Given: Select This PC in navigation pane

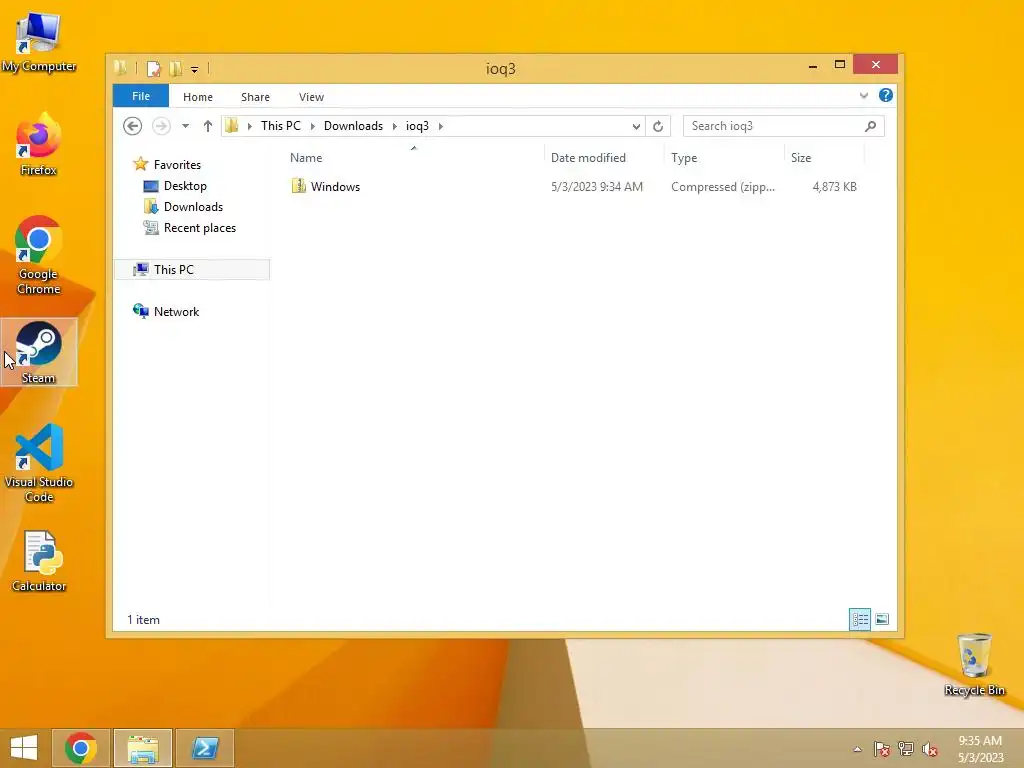Looking at the screenshot, I should pos(192,270).
